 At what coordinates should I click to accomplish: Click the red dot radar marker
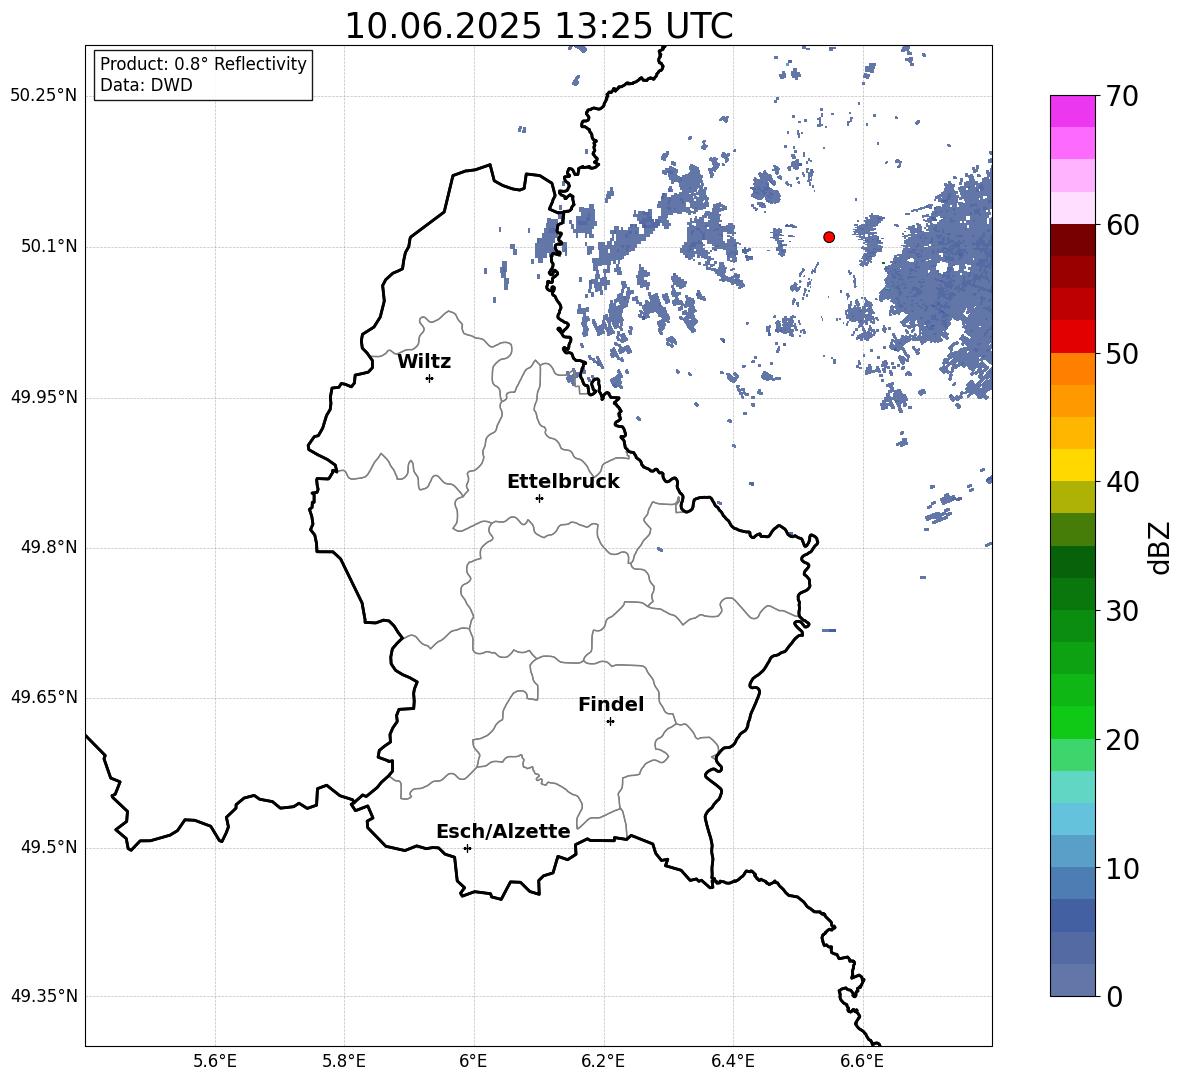point(829,237)
